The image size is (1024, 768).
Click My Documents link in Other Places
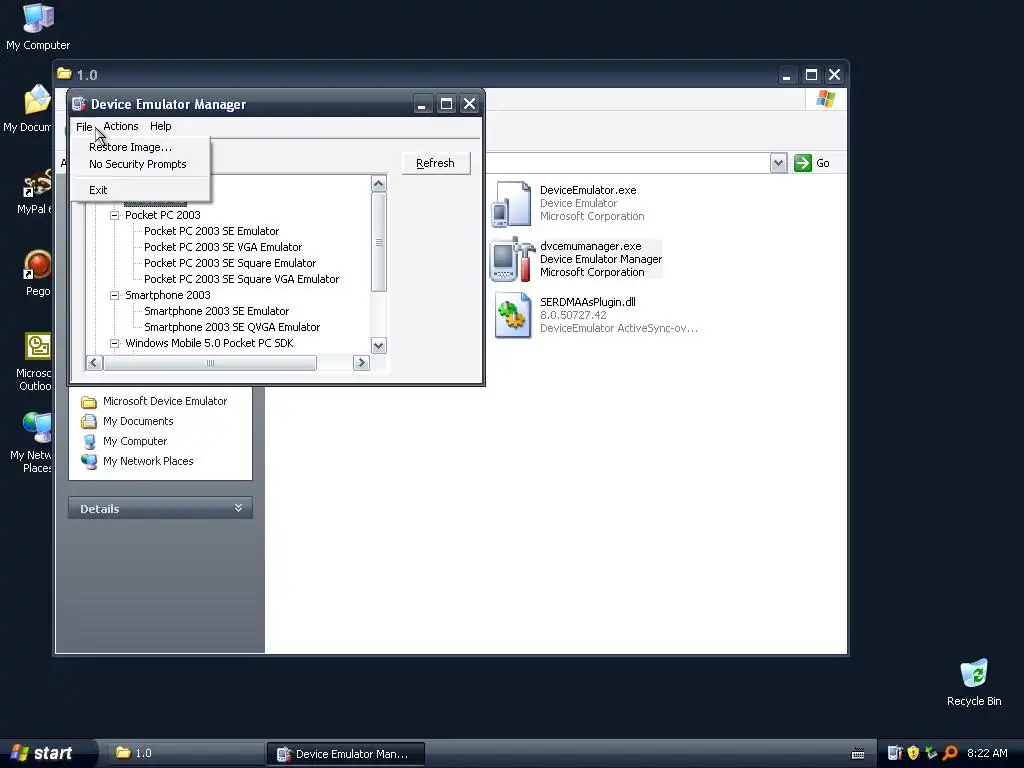(138, 421)
